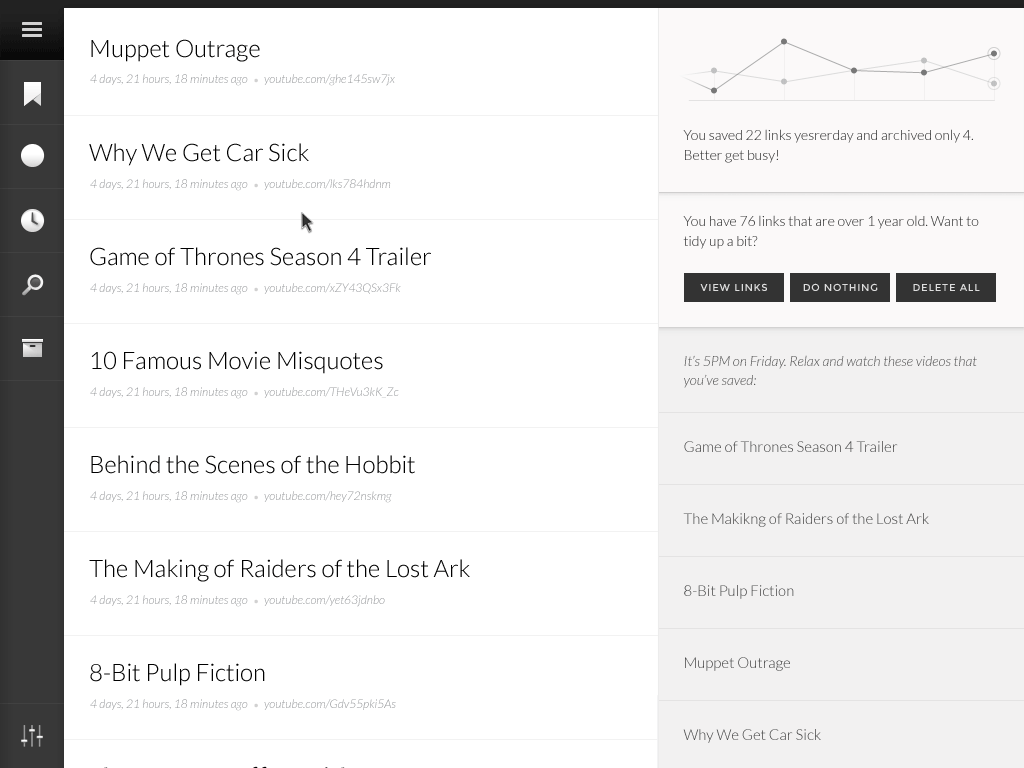This screenshot has height=768, width=1024.
Task: Open 10 Famous Movie Misquotes entry
Action: [236, 361]
